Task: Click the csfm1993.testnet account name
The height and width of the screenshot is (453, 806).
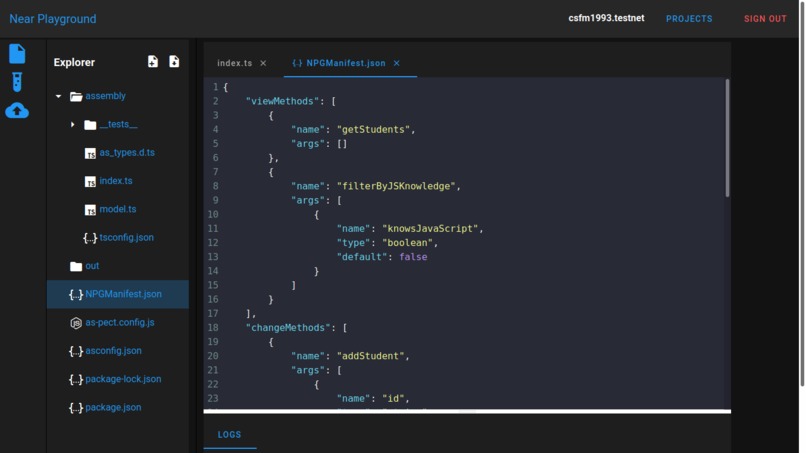Action: 606,18
